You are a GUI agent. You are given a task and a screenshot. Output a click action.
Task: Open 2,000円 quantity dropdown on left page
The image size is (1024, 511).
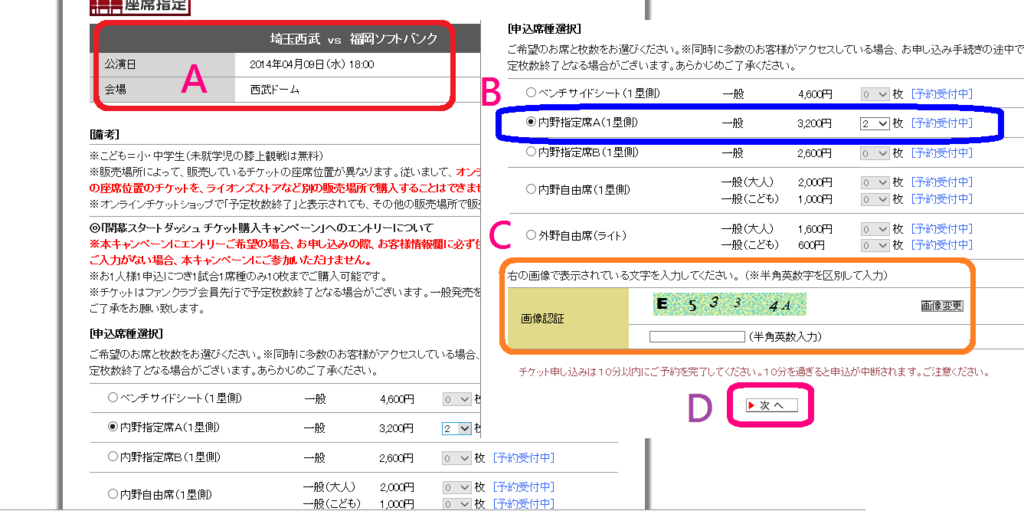457,487
